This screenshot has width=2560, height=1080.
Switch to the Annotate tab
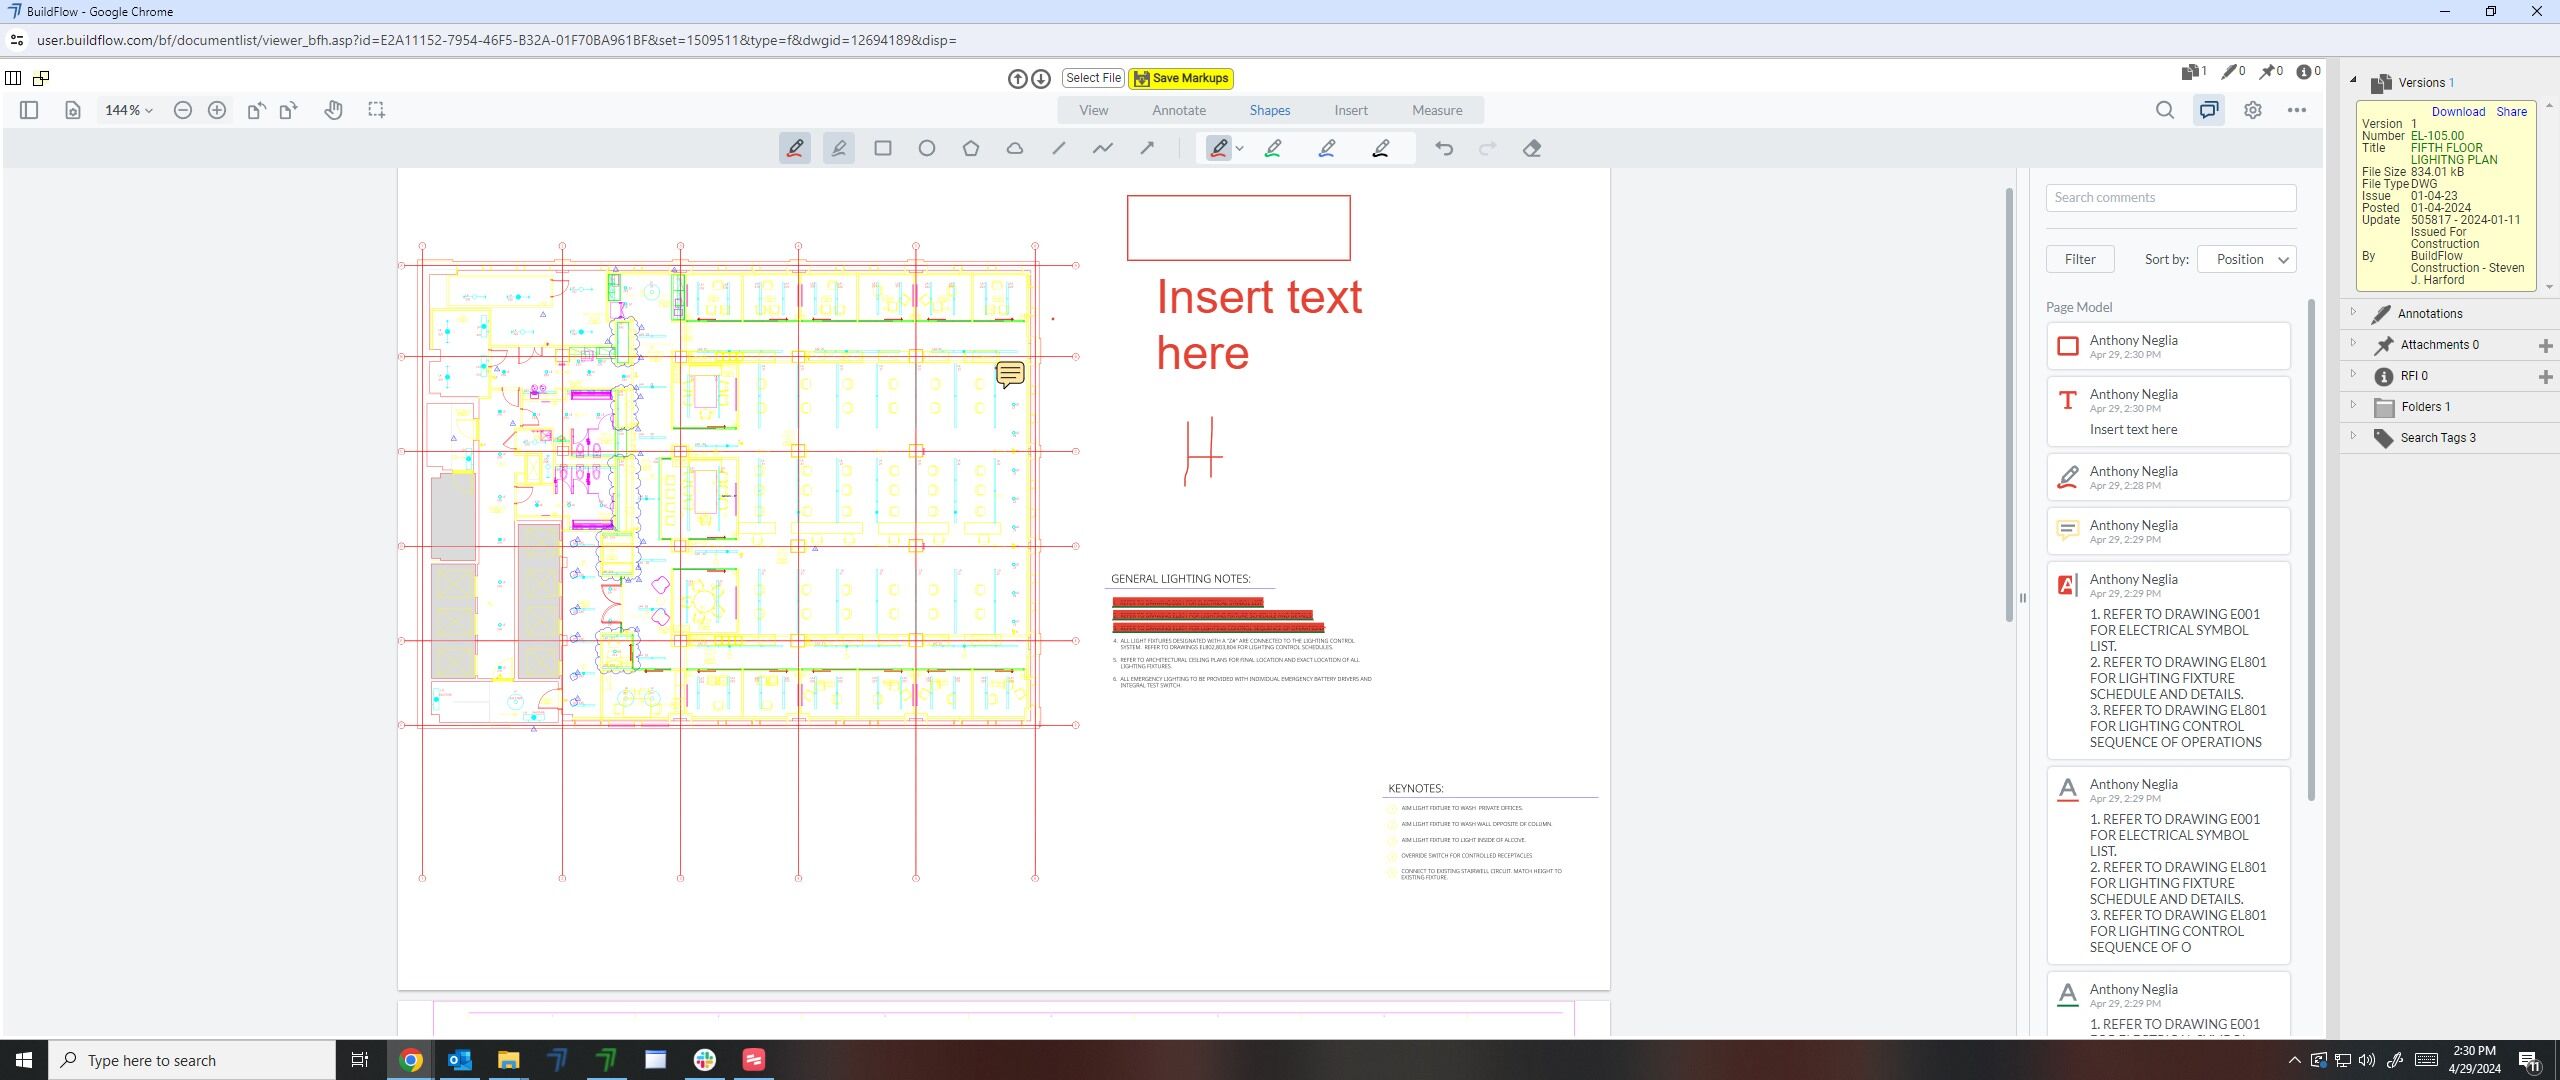coord(1179,110)
